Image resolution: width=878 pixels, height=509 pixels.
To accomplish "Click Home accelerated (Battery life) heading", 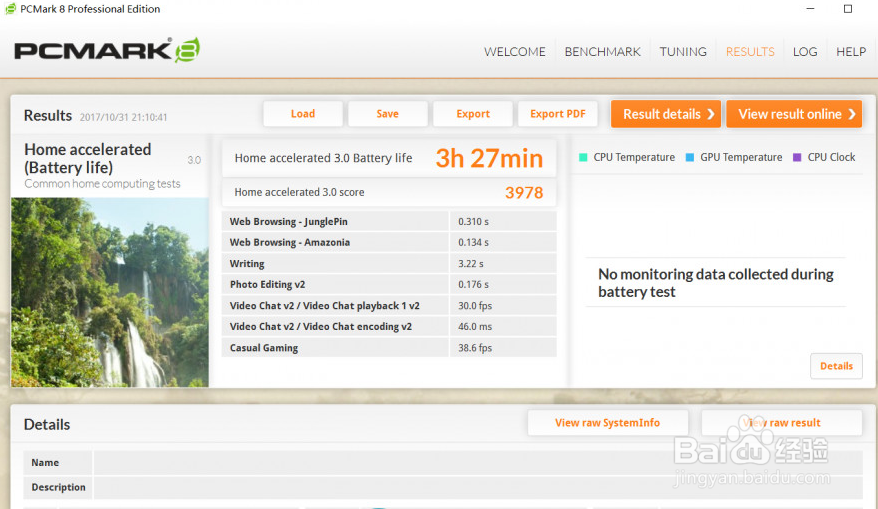I will point(87,158).
